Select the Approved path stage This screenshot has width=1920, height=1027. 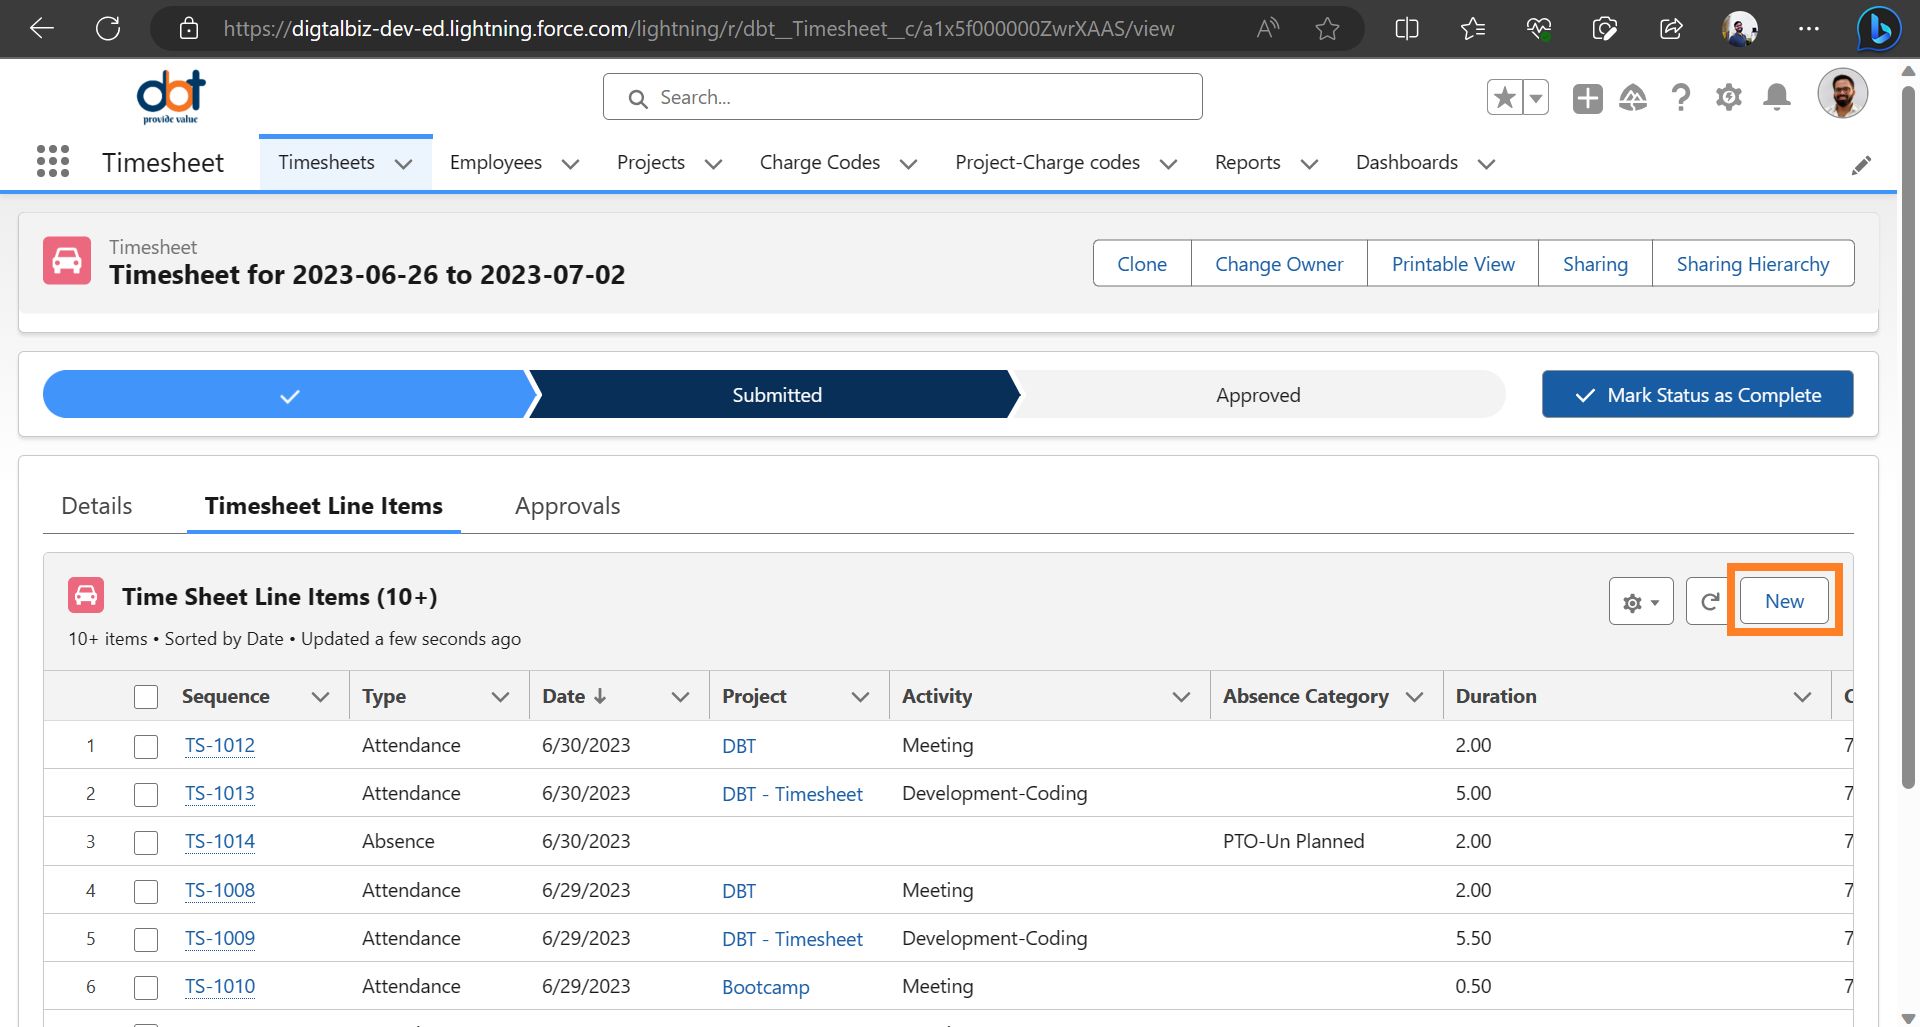point(1258,395)
